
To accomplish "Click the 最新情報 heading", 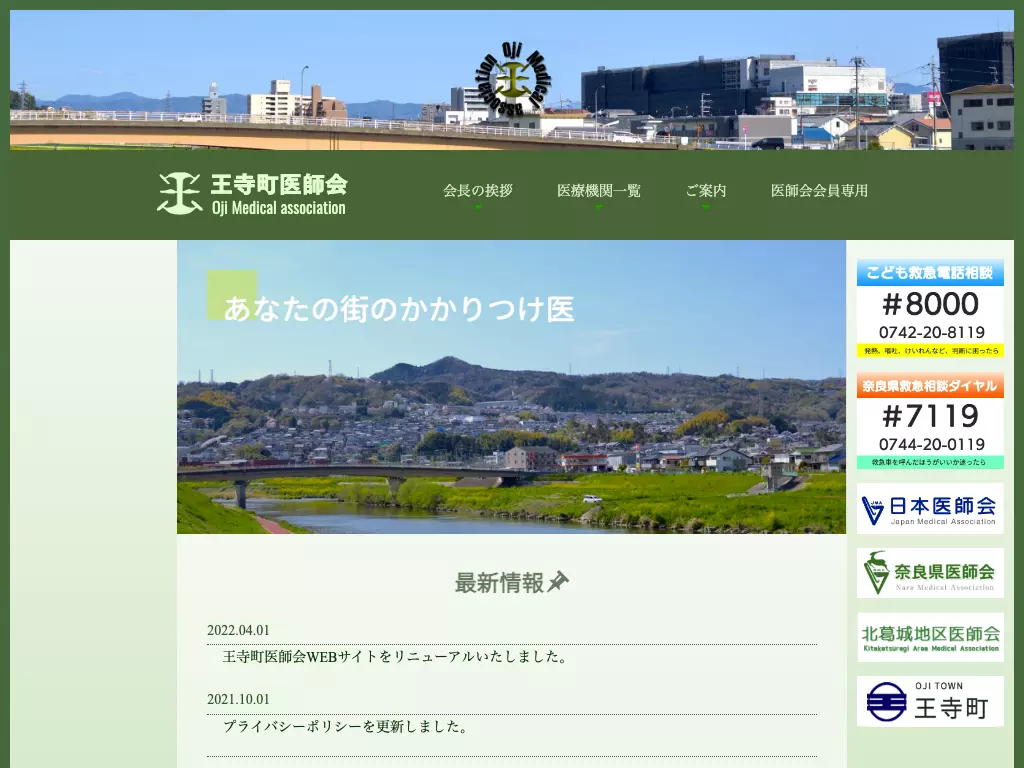I will point(500,583).
